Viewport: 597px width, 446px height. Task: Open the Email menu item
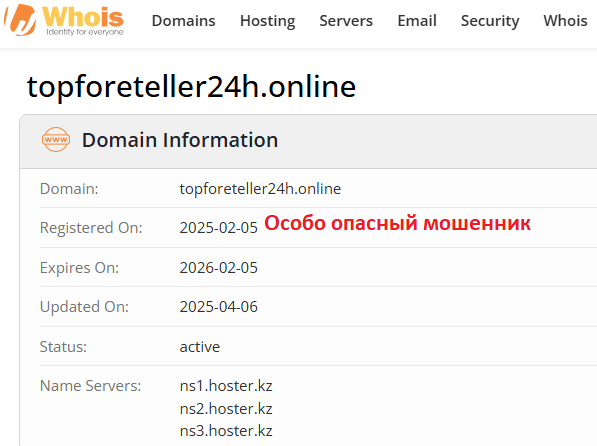417,21
